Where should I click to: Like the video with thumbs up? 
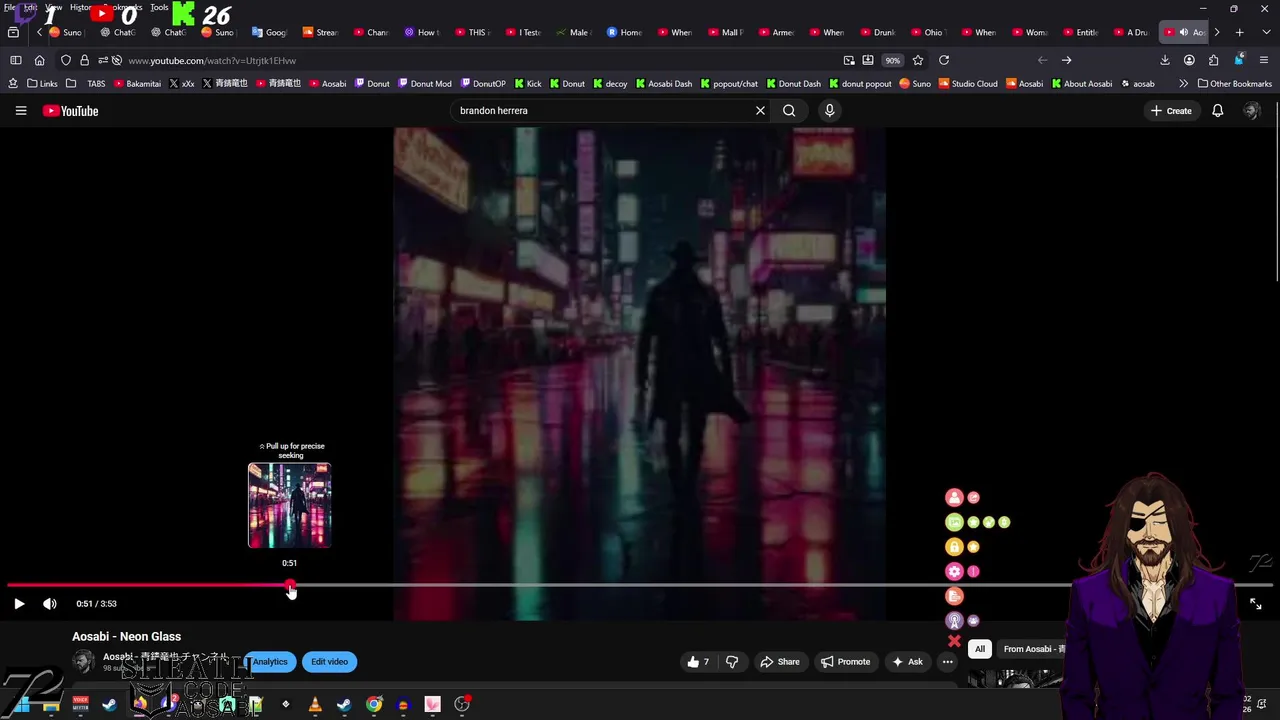pos(698,662)
